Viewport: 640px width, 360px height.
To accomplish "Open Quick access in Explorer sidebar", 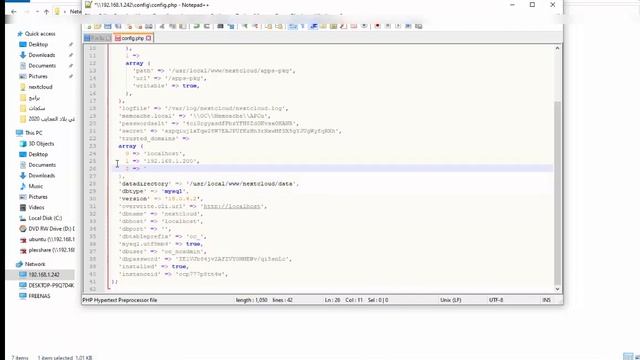I will tap(40, 34).
